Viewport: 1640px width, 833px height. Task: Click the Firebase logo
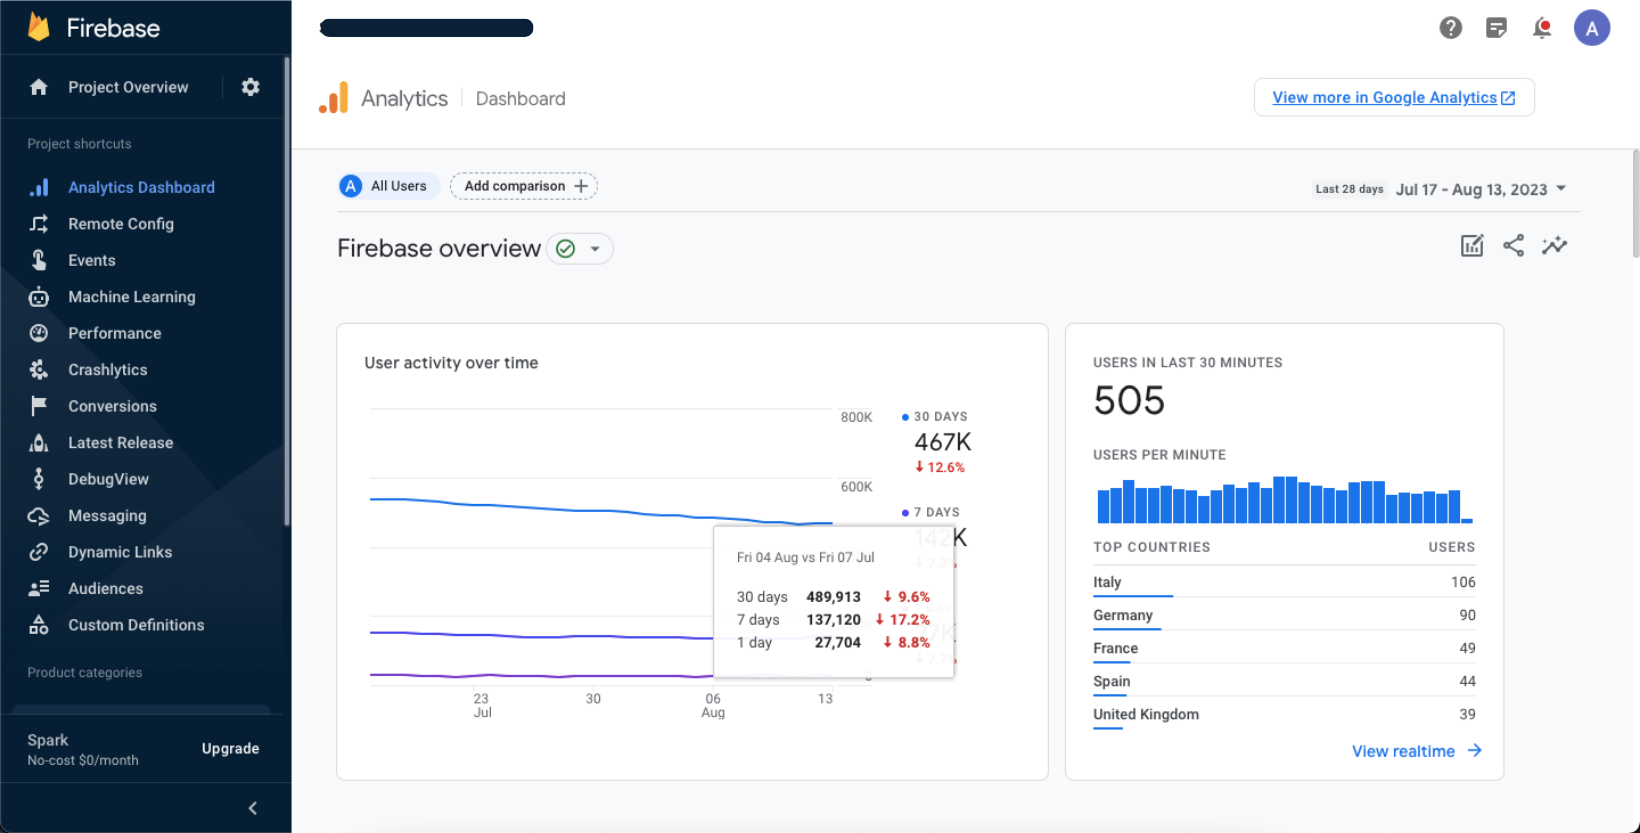pos(40,28)
